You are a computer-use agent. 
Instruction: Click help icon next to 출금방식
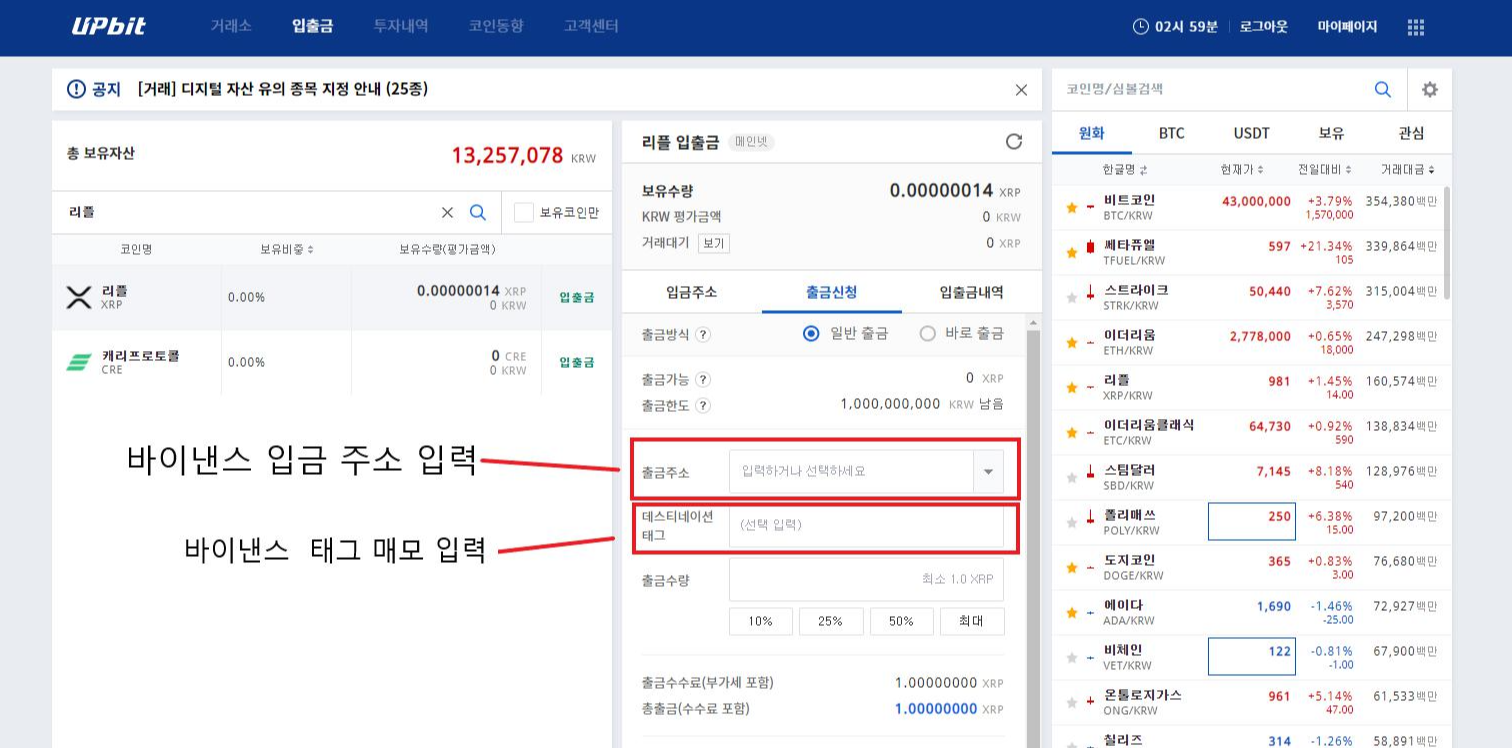(703, 334)
